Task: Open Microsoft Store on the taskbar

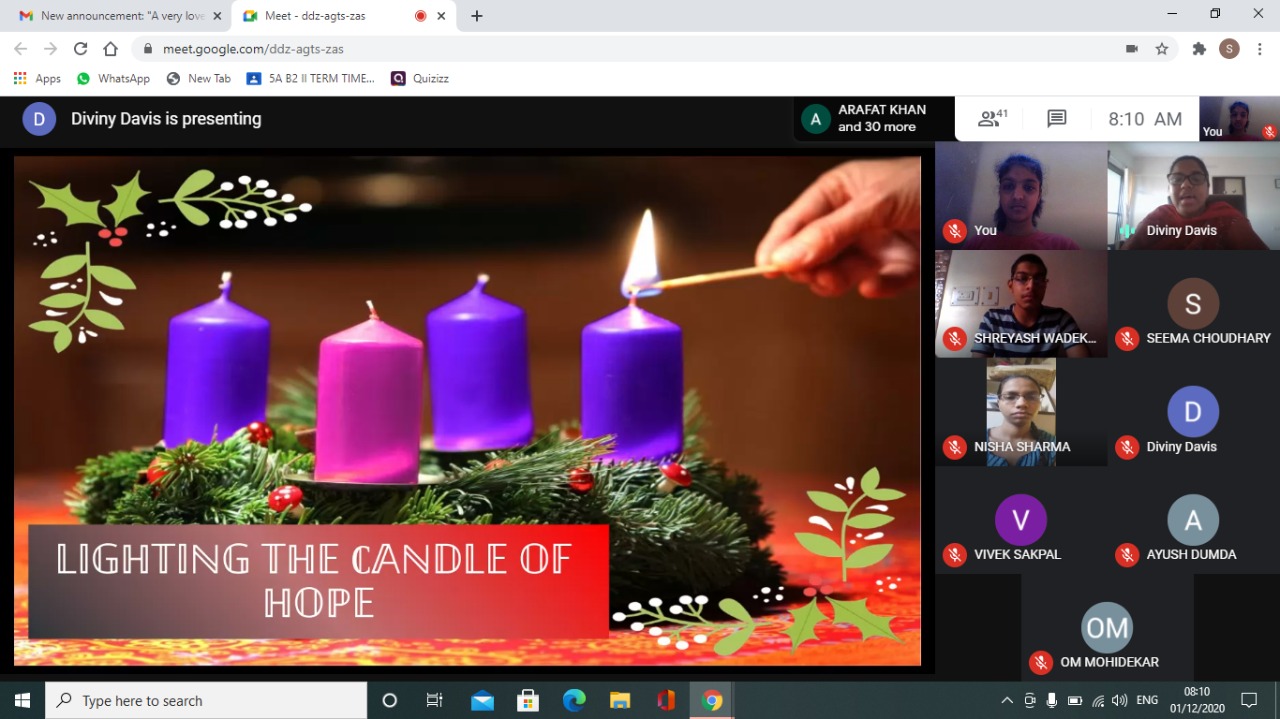Action: pyautogui.click(x=528, y=700)
